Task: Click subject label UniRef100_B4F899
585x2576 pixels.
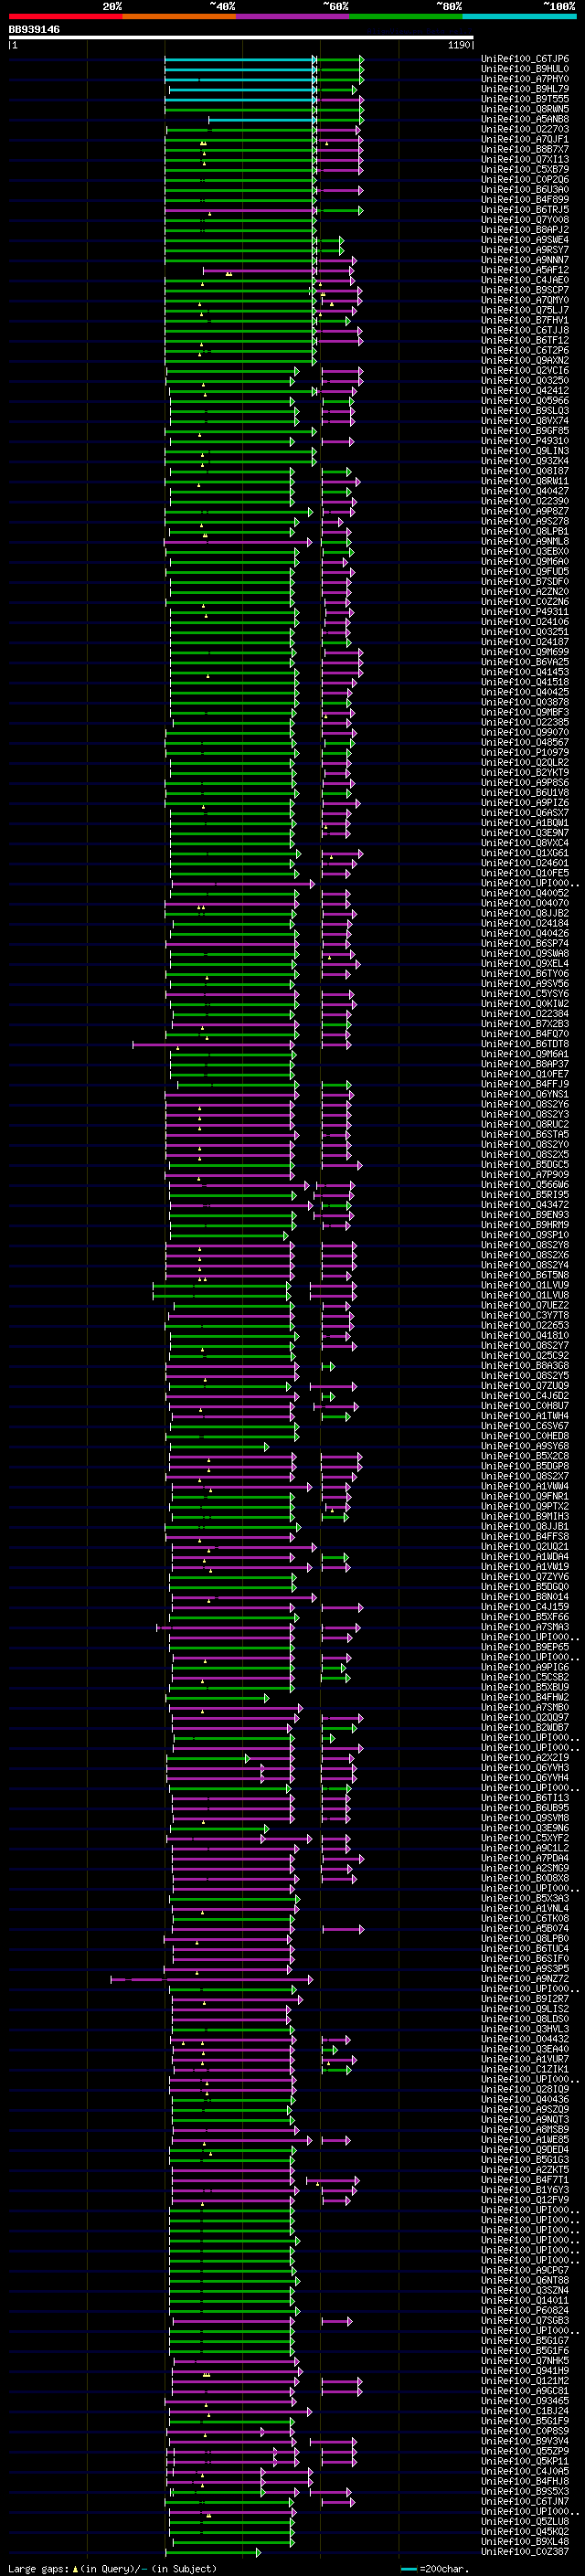Action: pyautogui.click(x=525, y=200)
